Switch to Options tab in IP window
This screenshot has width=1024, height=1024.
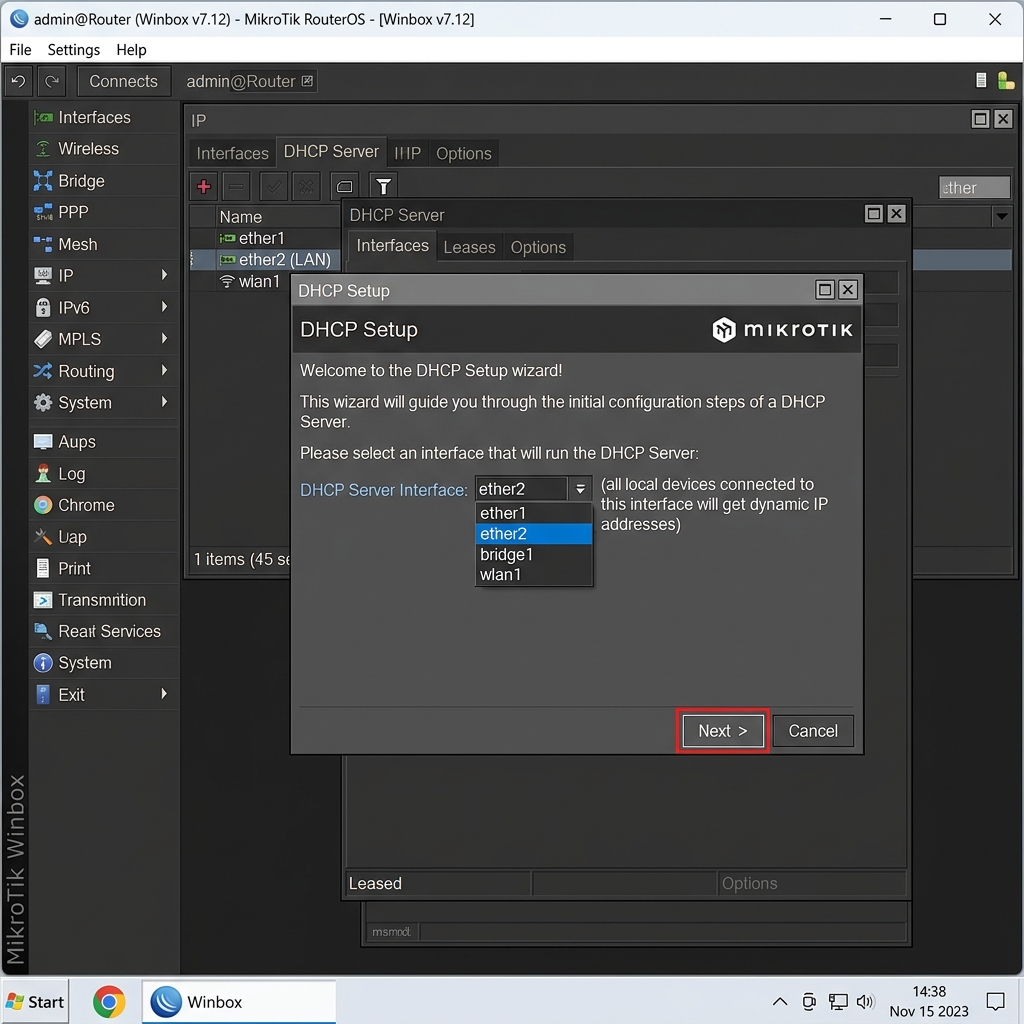pos(464,153)
